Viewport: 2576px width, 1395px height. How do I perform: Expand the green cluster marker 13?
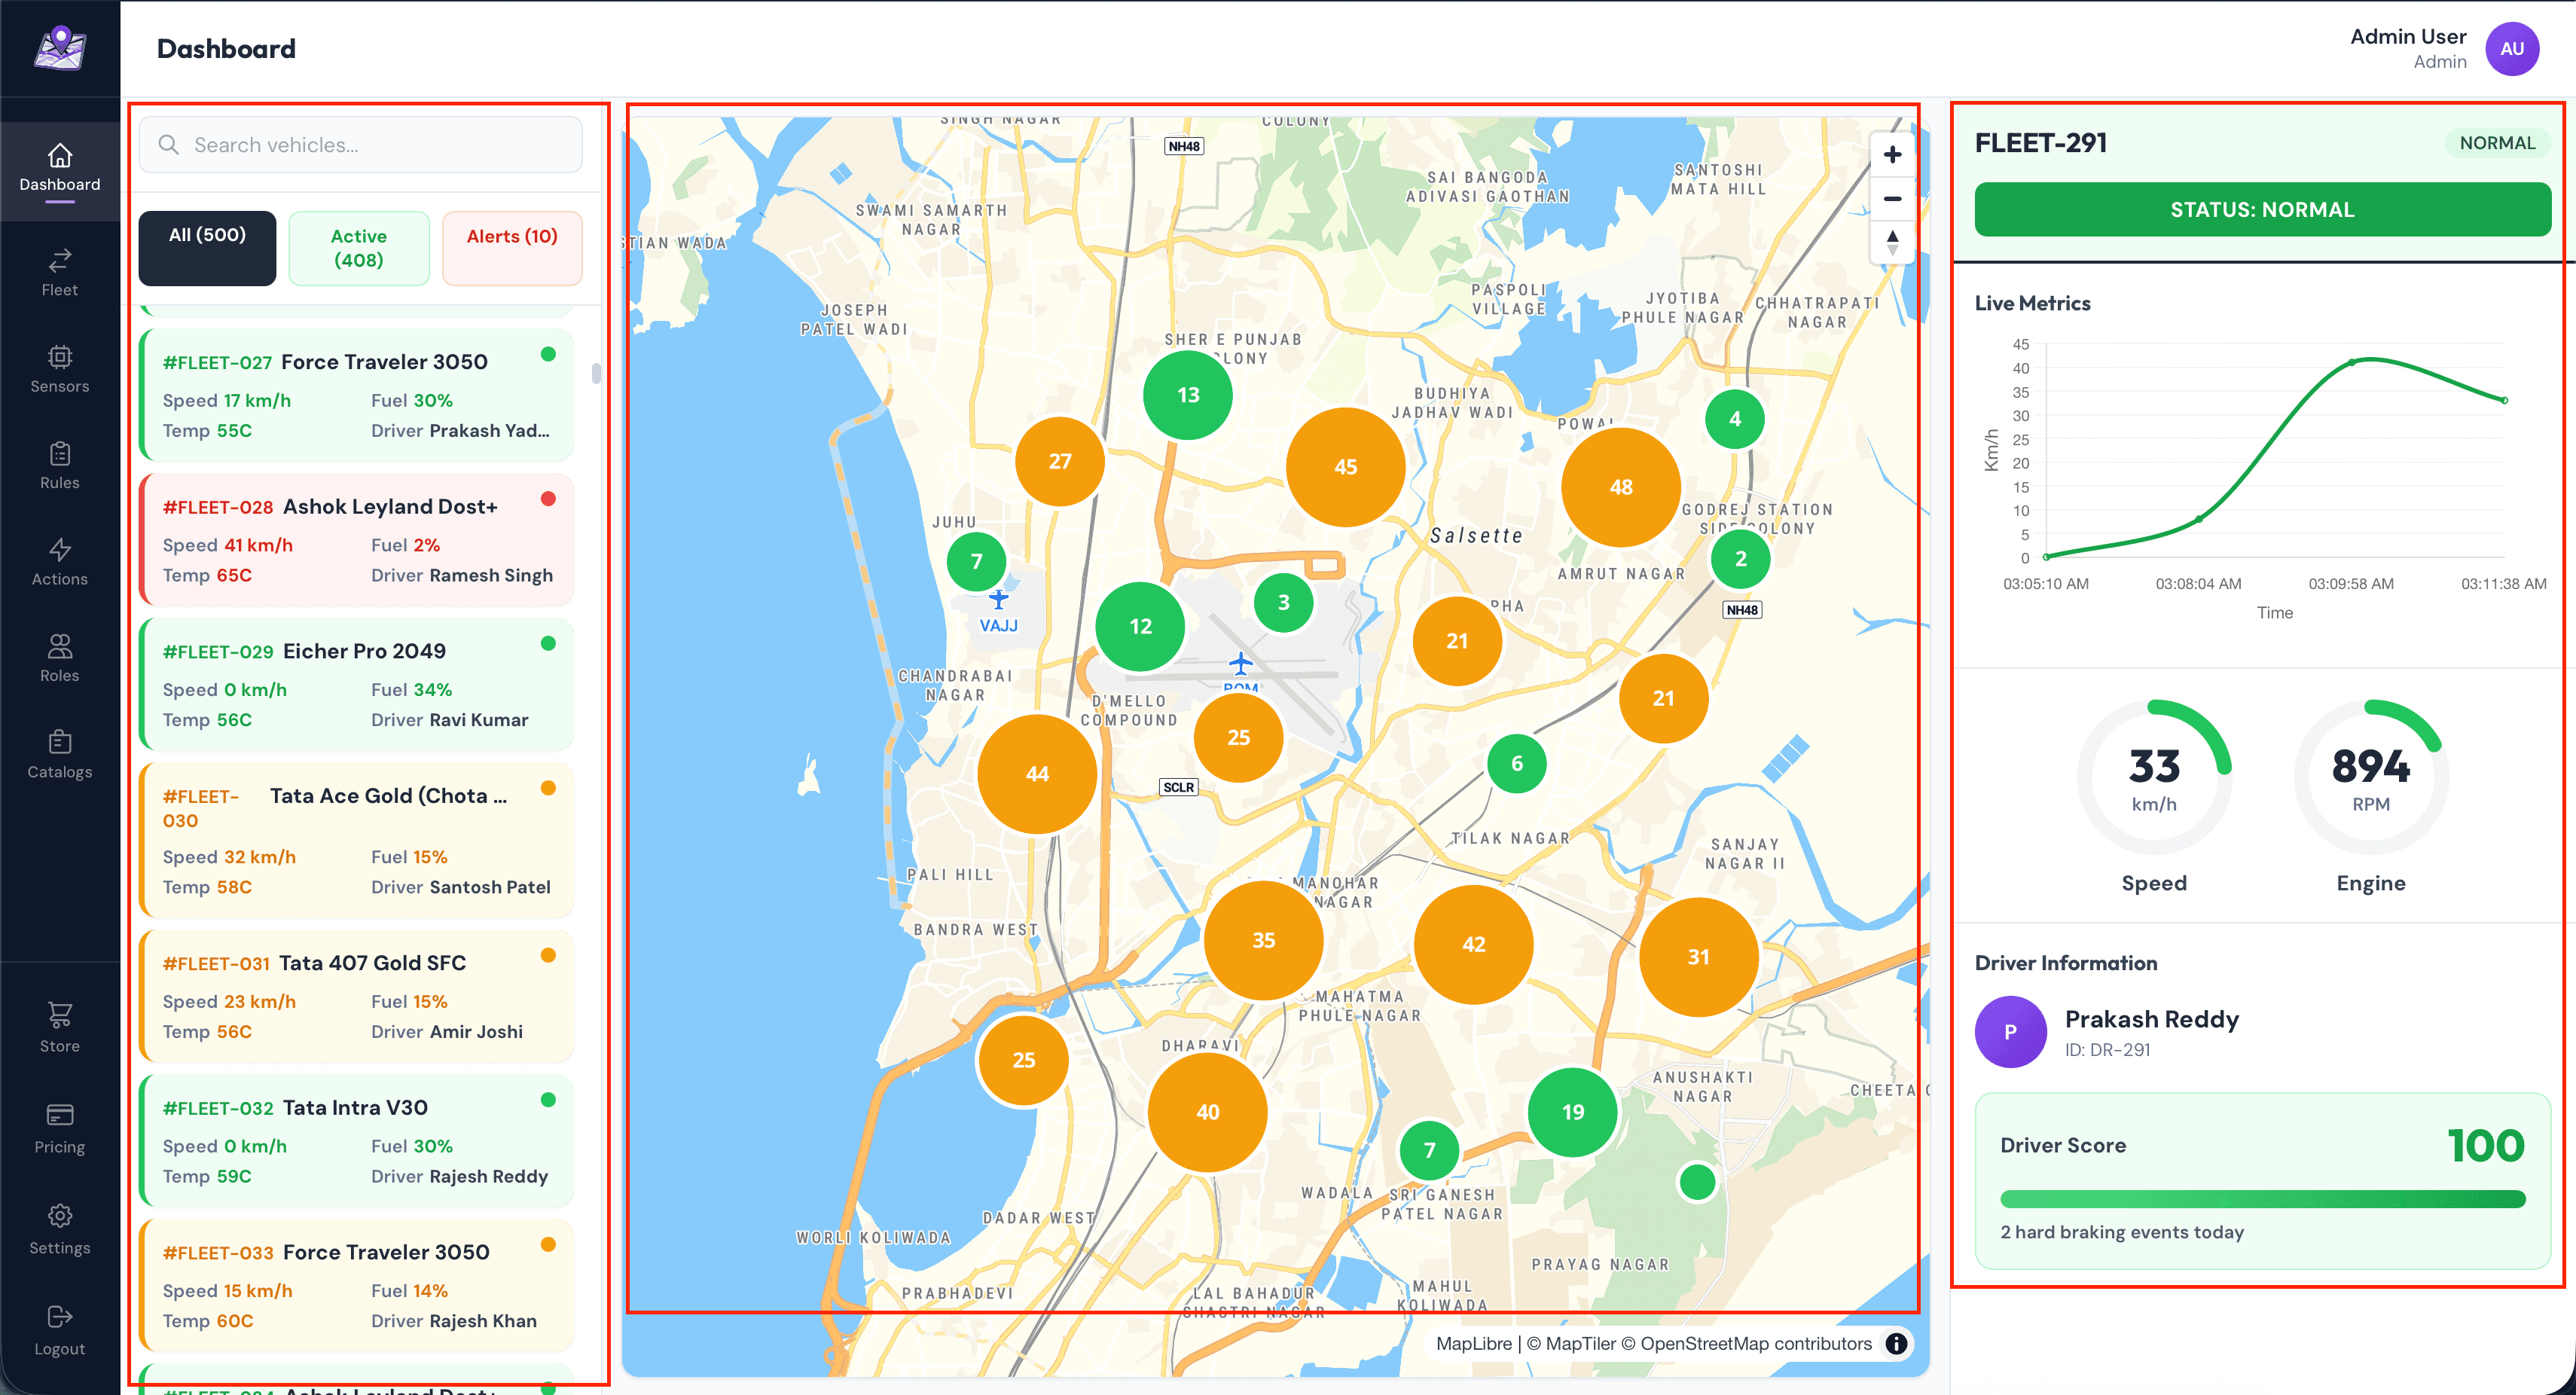tap(1187, 395)
